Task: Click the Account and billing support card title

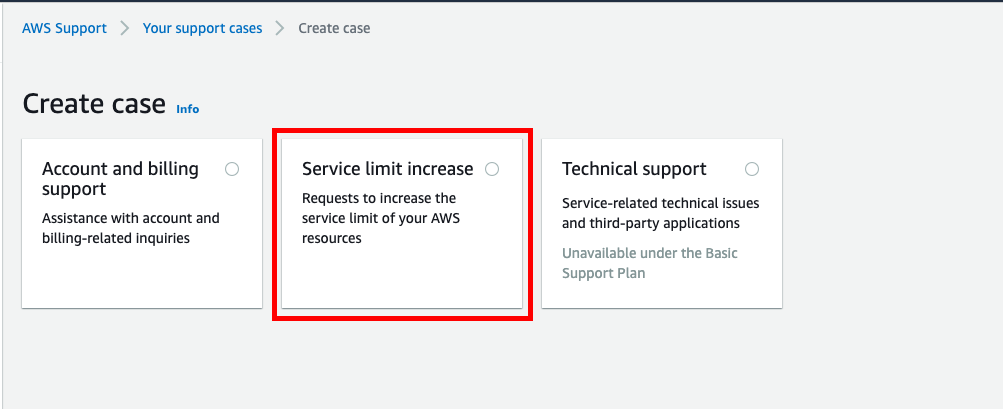Action: 120,179
